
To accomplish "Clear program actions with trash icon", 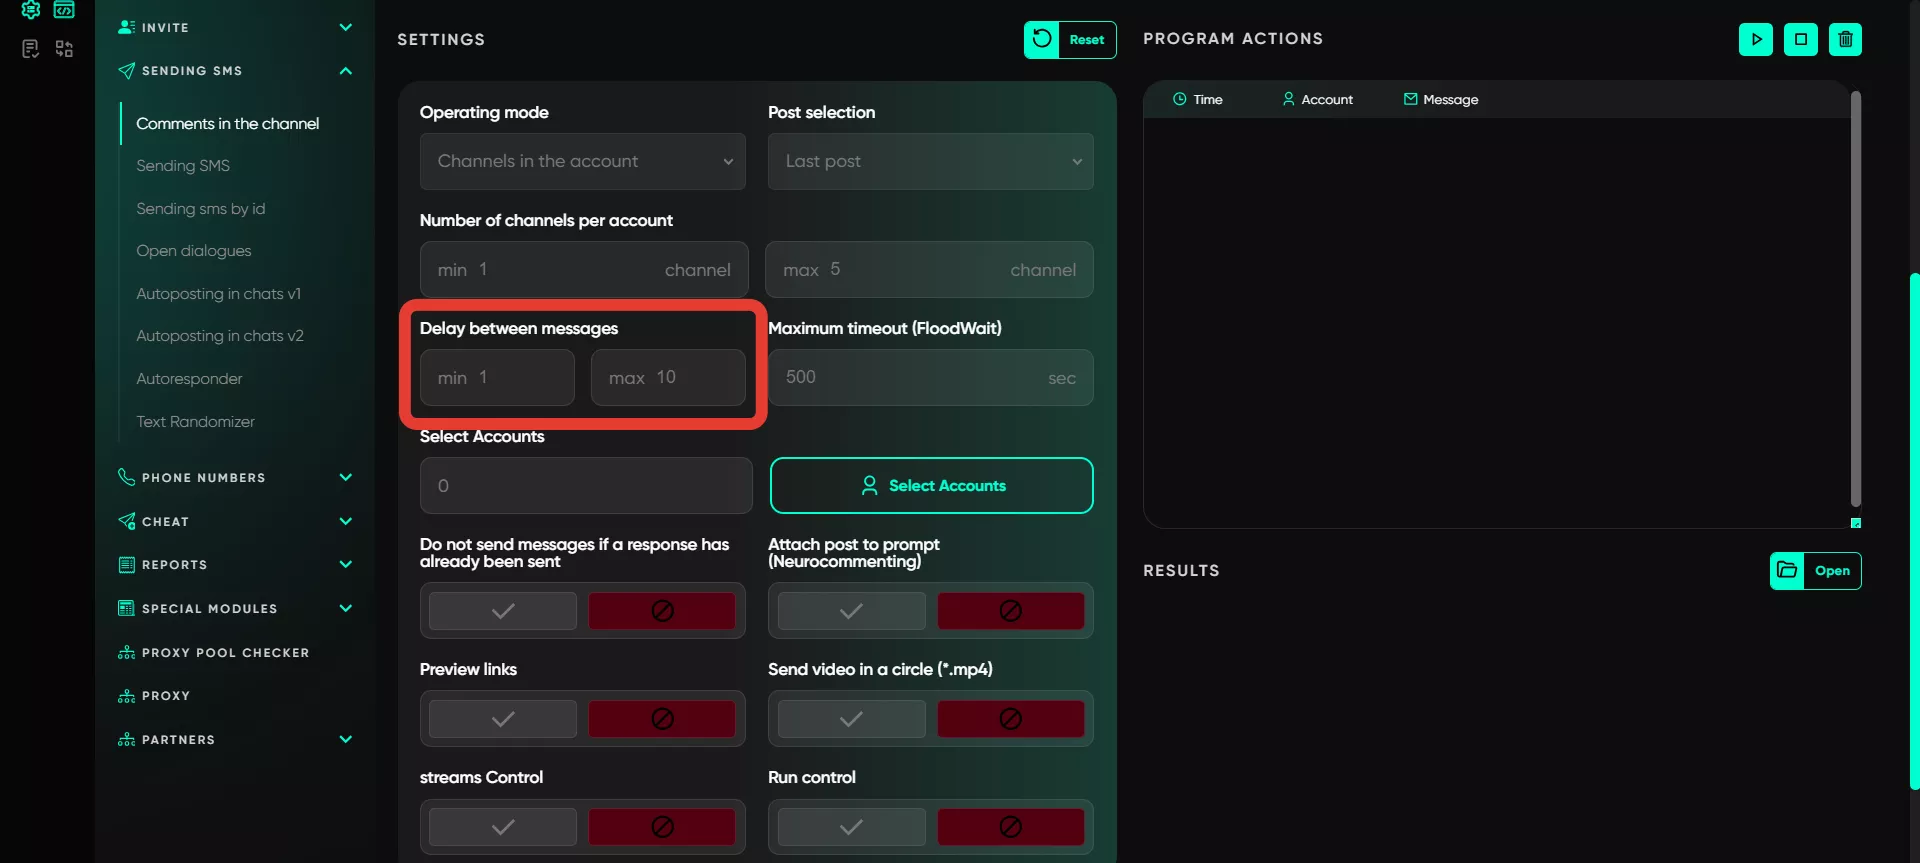I will pyautogui.click(x=1845, y=40).
